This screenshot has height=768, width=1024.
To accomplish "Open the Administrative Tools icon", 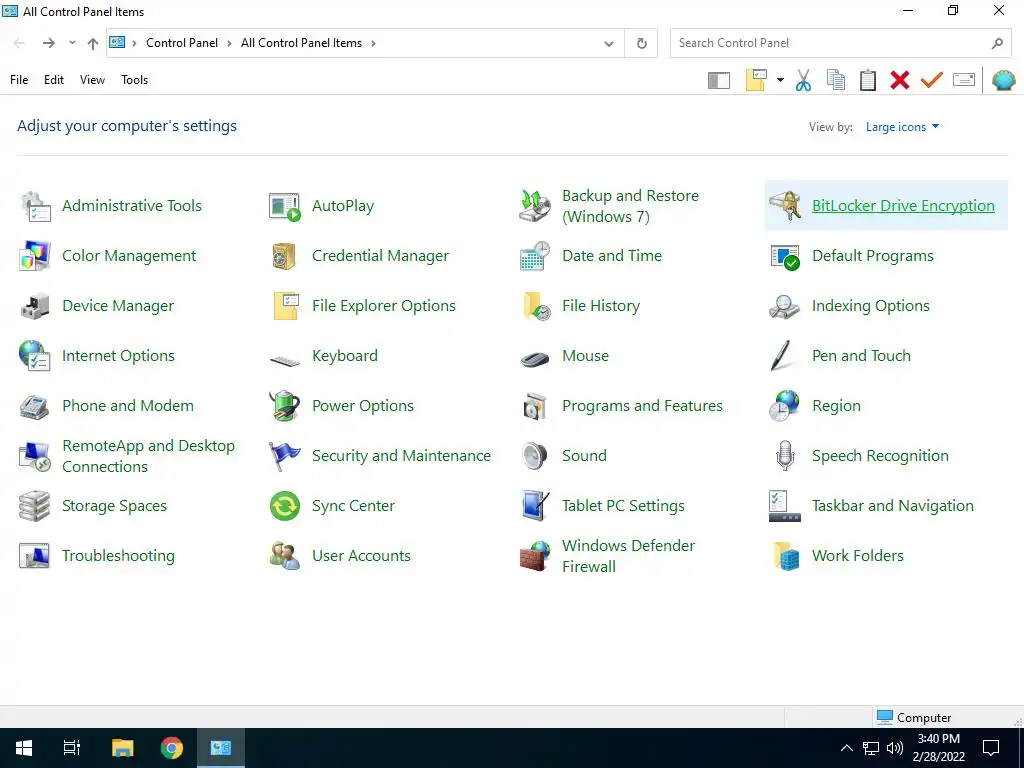I will 35,206.
